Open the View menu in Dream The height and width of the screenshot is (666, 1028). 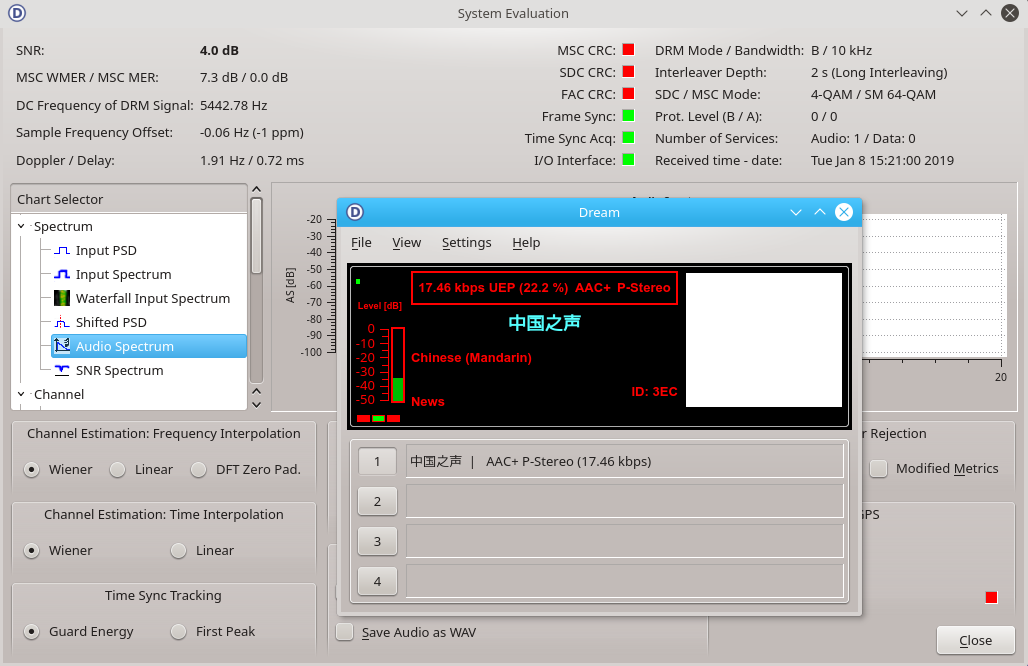click(x=406, y=243)
